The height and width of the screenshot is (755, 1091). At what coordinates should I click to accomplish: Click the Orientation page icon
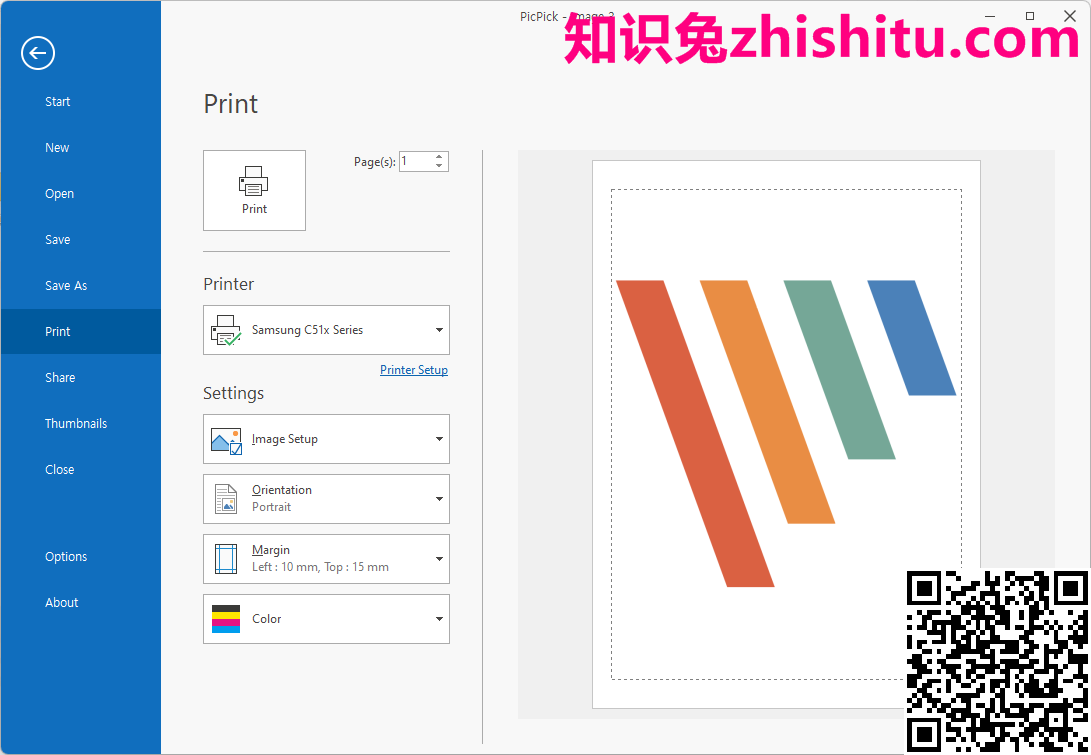pos(225,499)
